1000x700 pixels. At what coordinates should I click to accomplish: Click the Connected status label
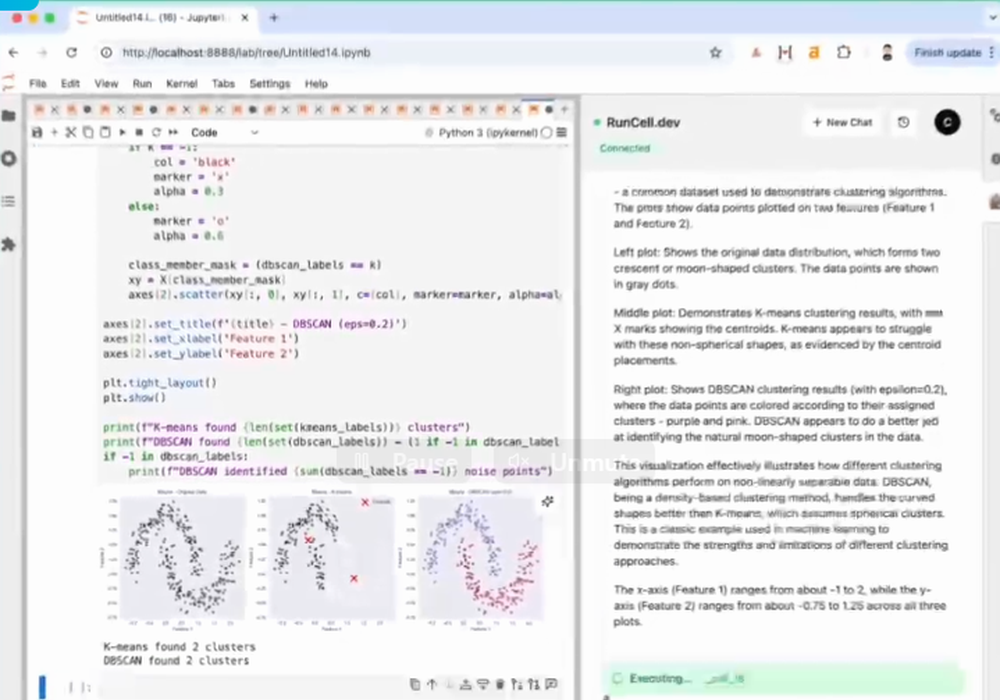[x=624, y=148]
